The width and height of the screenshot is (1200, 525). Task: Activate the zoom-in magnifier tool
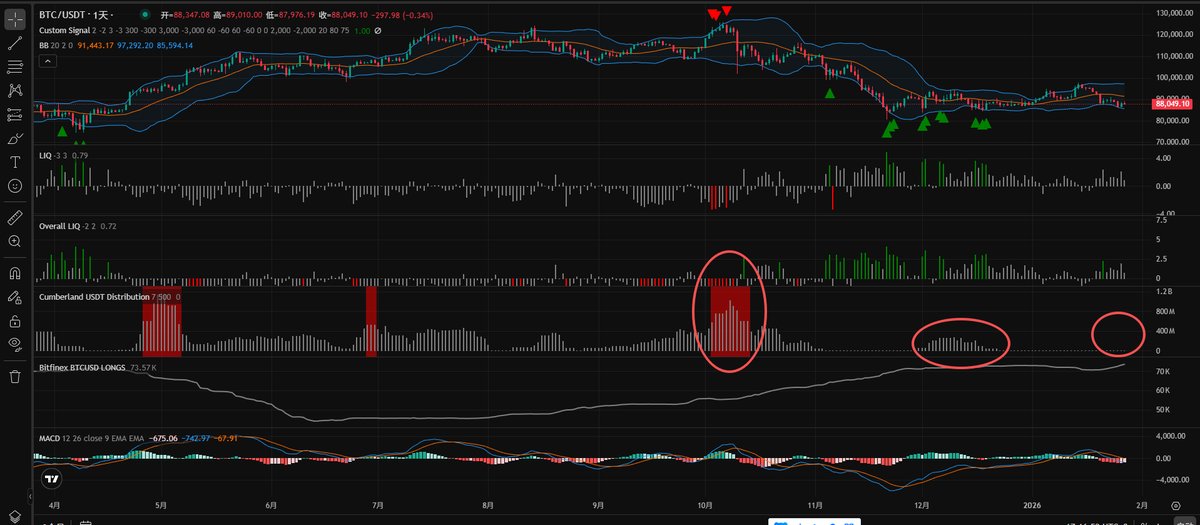pyautogui.click(x=15, y=241)
